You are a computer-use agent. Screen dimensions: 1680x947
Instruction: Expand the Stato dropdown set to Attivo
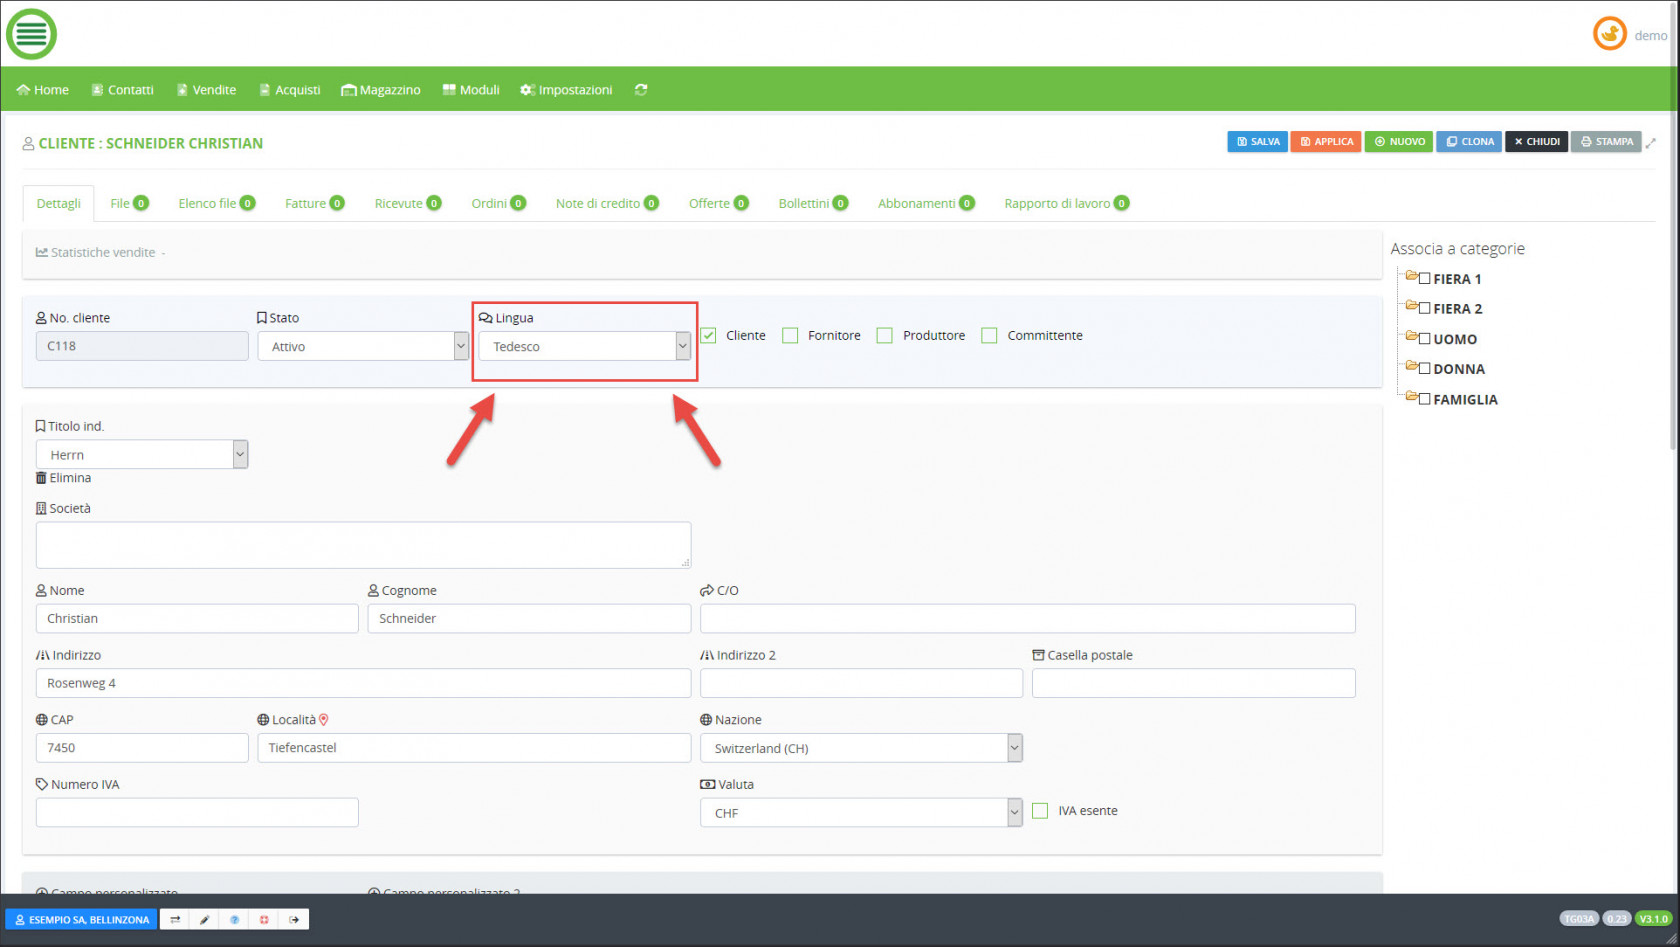tap(362, 346)
